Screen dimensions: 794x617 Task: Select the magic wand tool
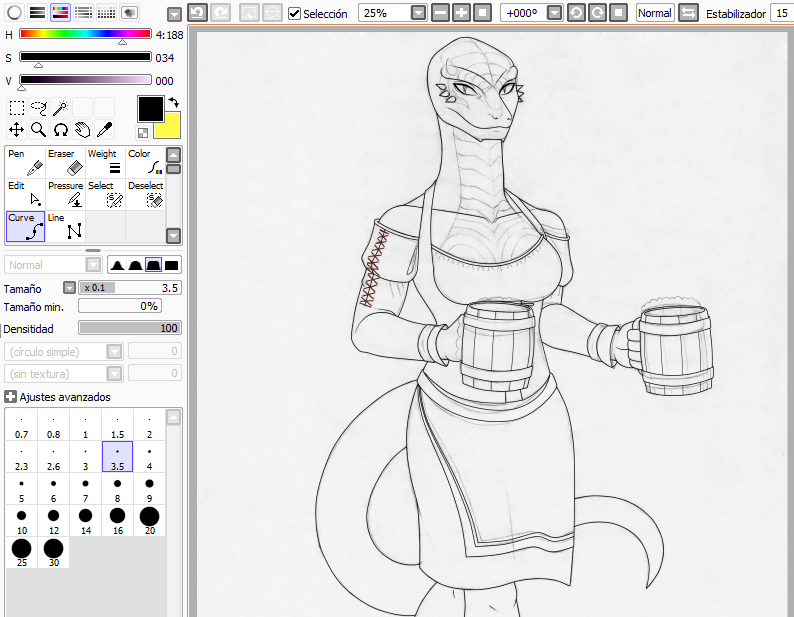pos(61,107)
